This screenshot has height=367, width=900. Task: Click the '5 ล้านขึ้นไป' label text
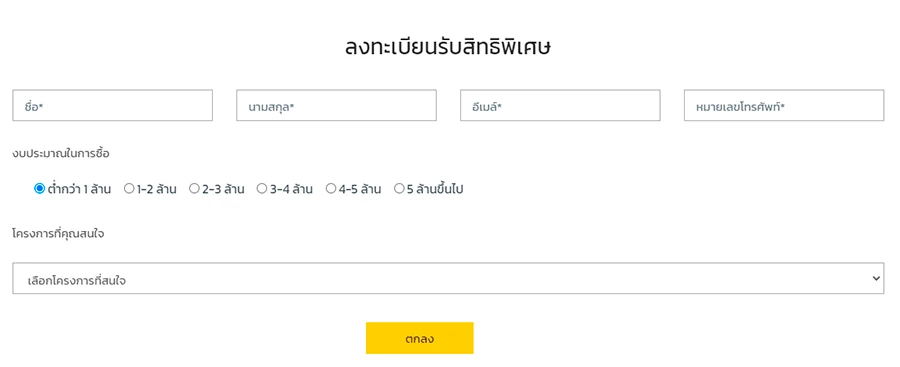(435, 188)
